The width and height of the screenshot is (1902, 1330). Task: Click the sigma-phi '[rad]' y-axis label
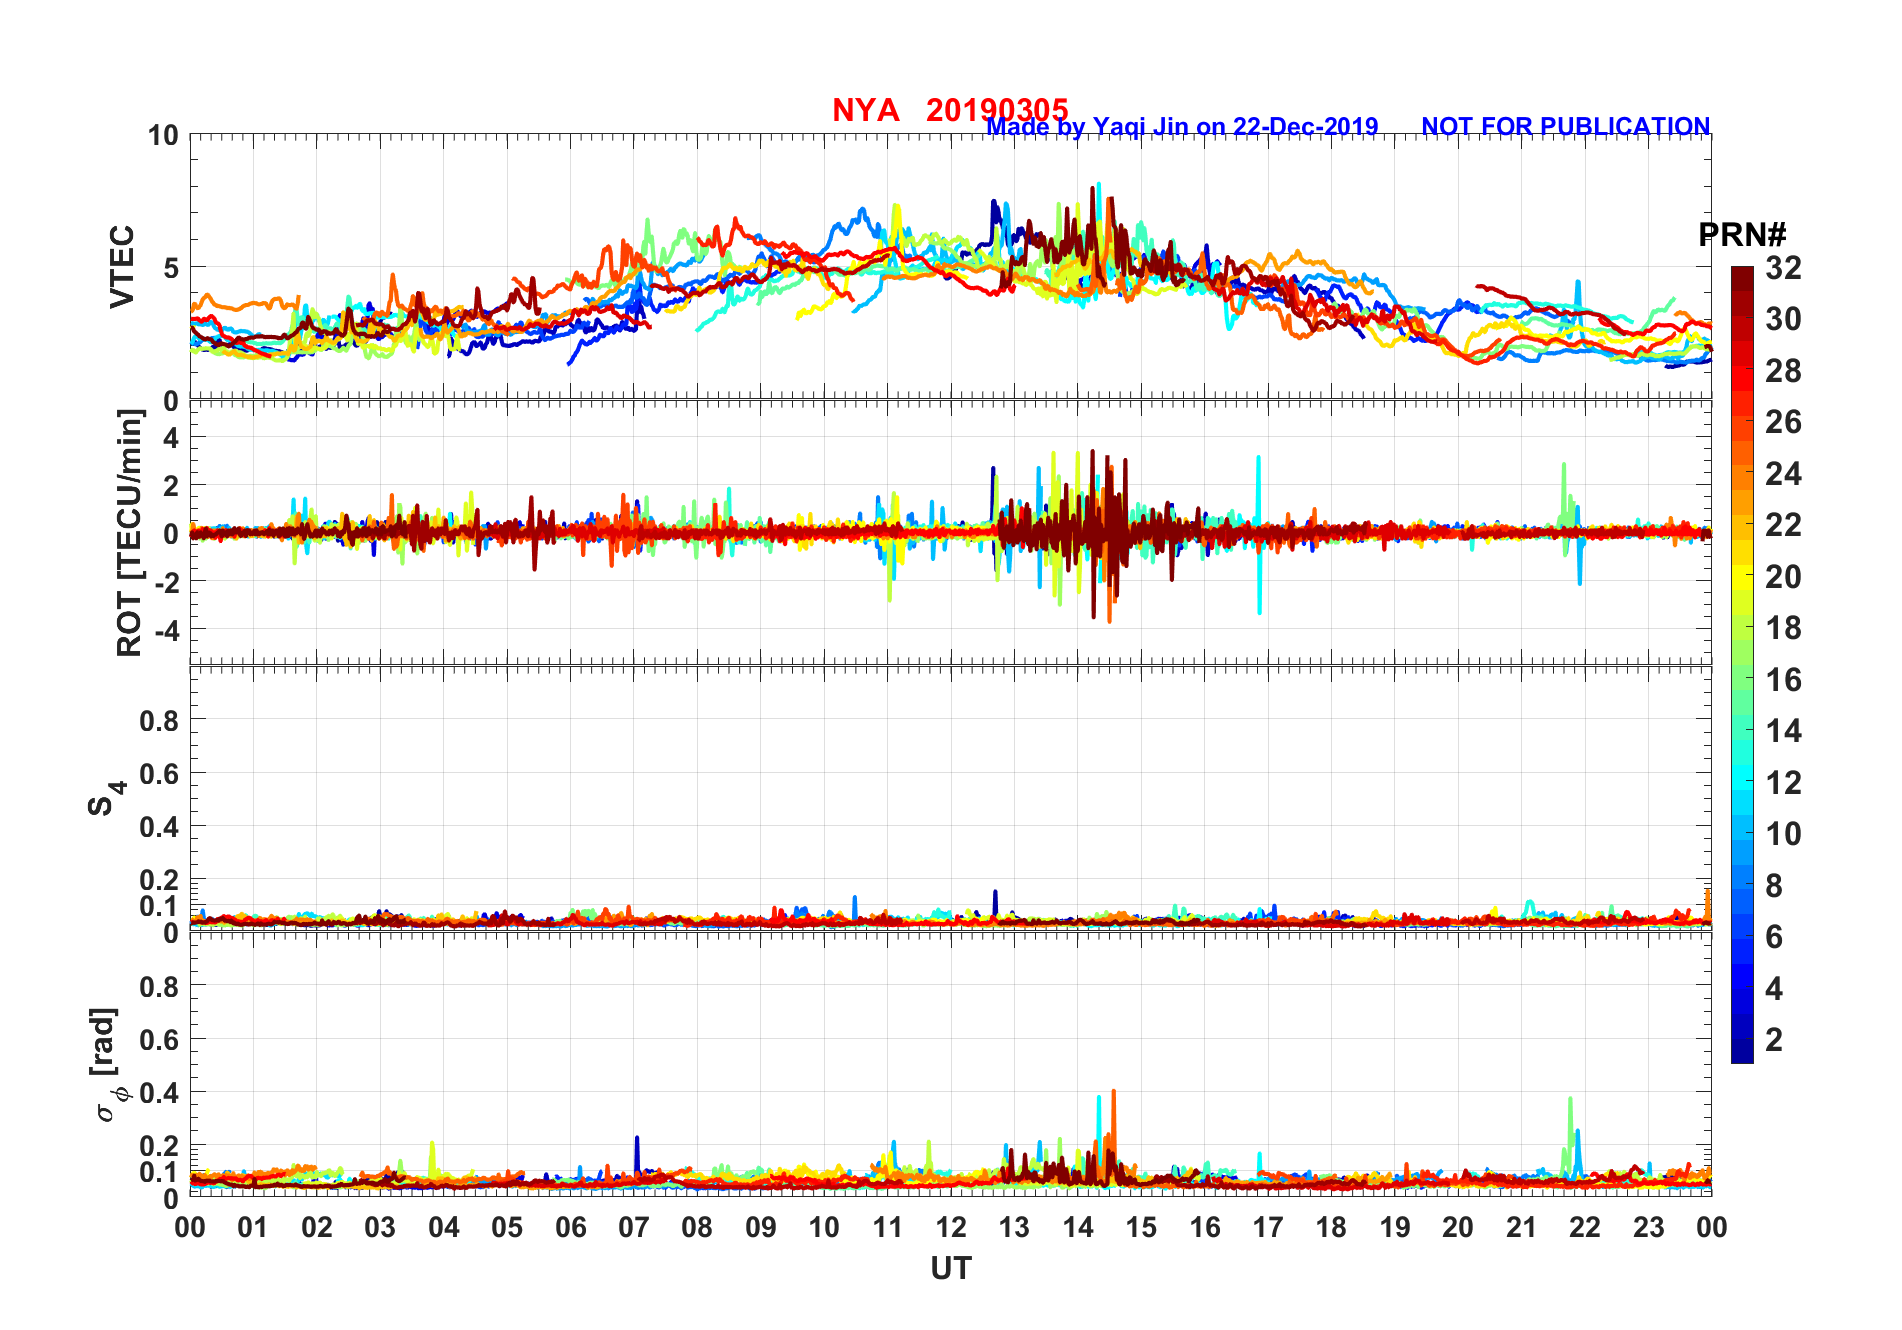tap(108, 1065)
